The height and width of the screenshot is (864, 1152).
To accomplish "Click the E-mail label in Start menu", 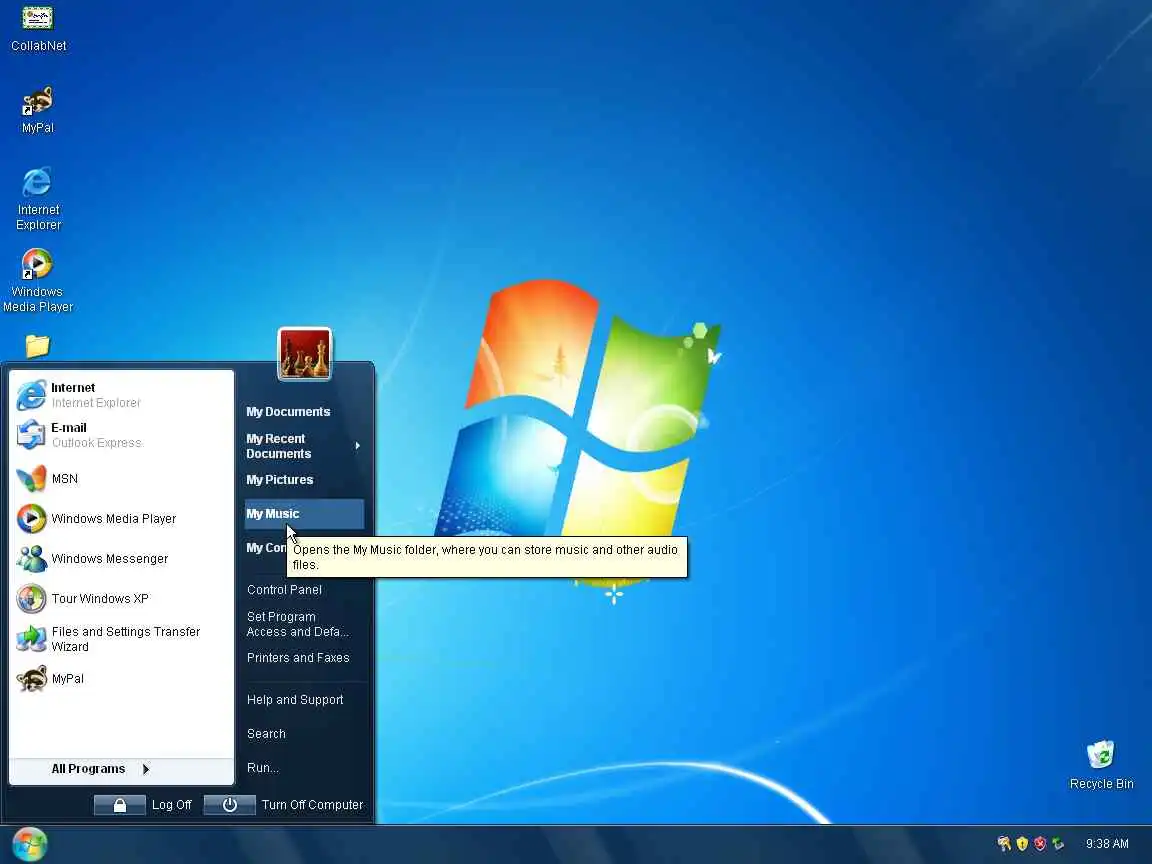I will point(69,428).
